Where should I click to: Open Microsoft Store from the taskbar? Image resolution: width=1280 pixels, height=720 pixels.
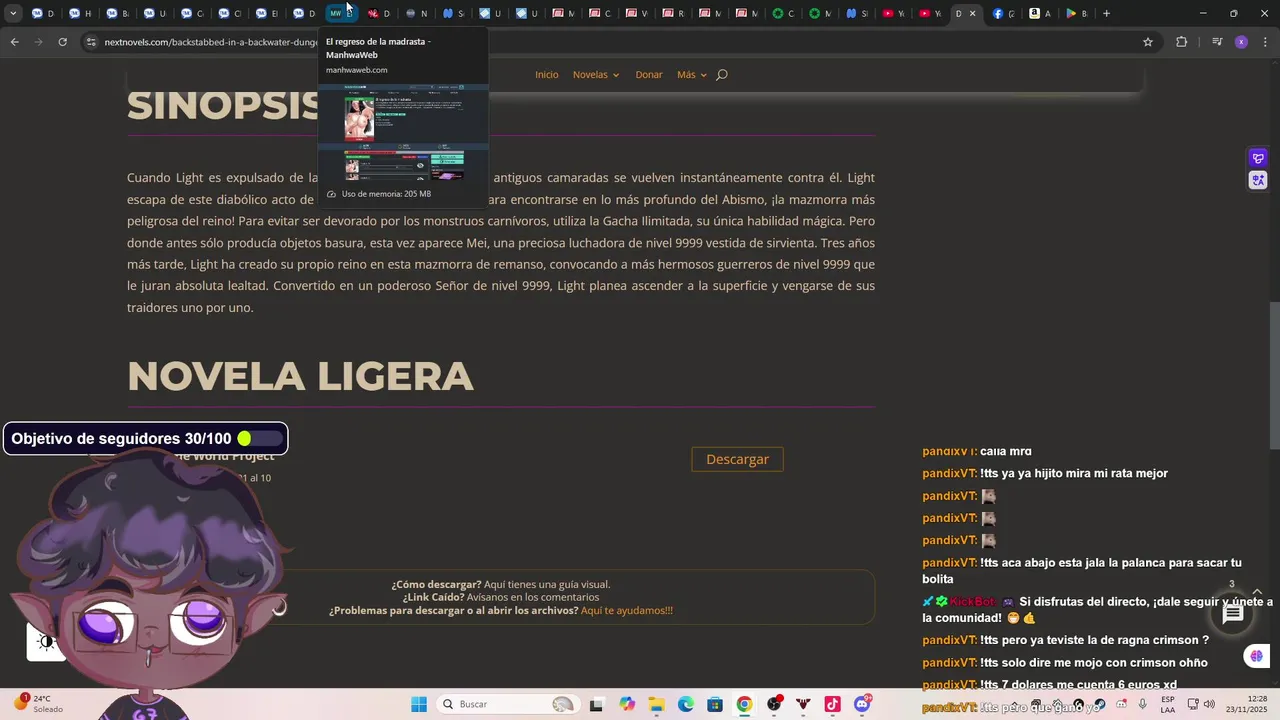tap(715, 704)
